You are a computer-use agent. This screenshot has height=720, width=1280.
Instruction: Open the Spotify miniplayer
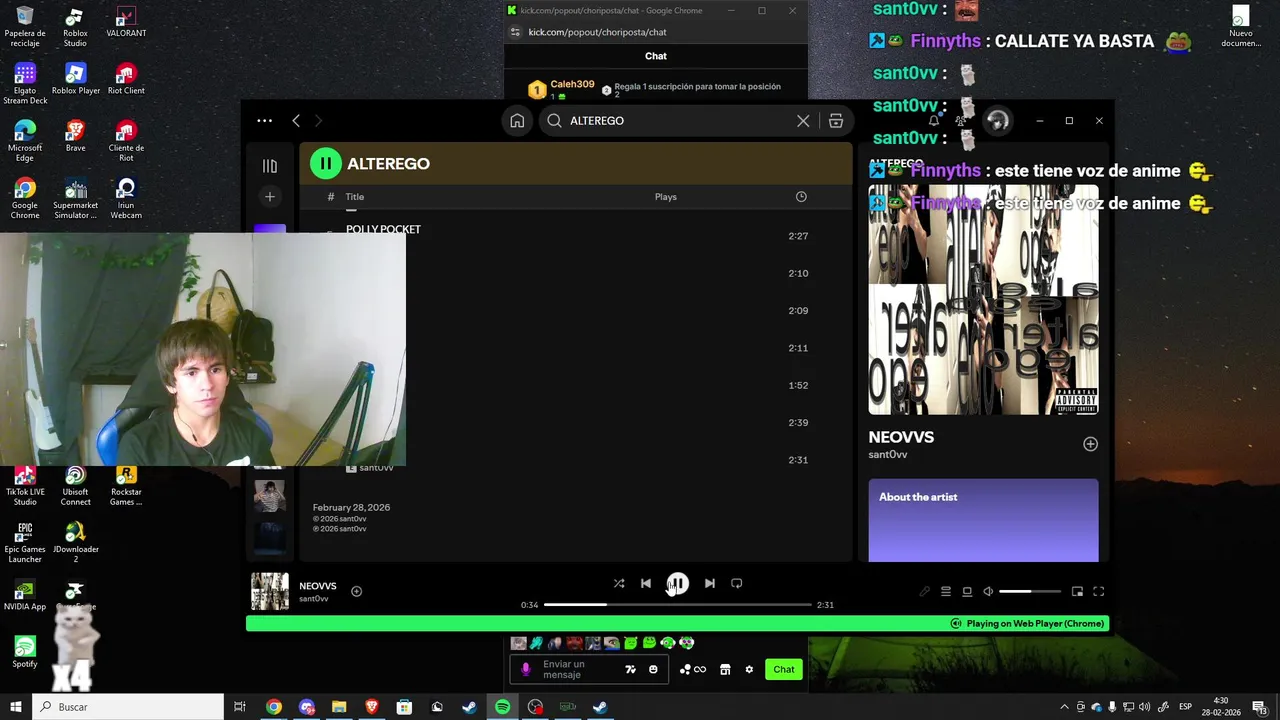click(1077, 592)
